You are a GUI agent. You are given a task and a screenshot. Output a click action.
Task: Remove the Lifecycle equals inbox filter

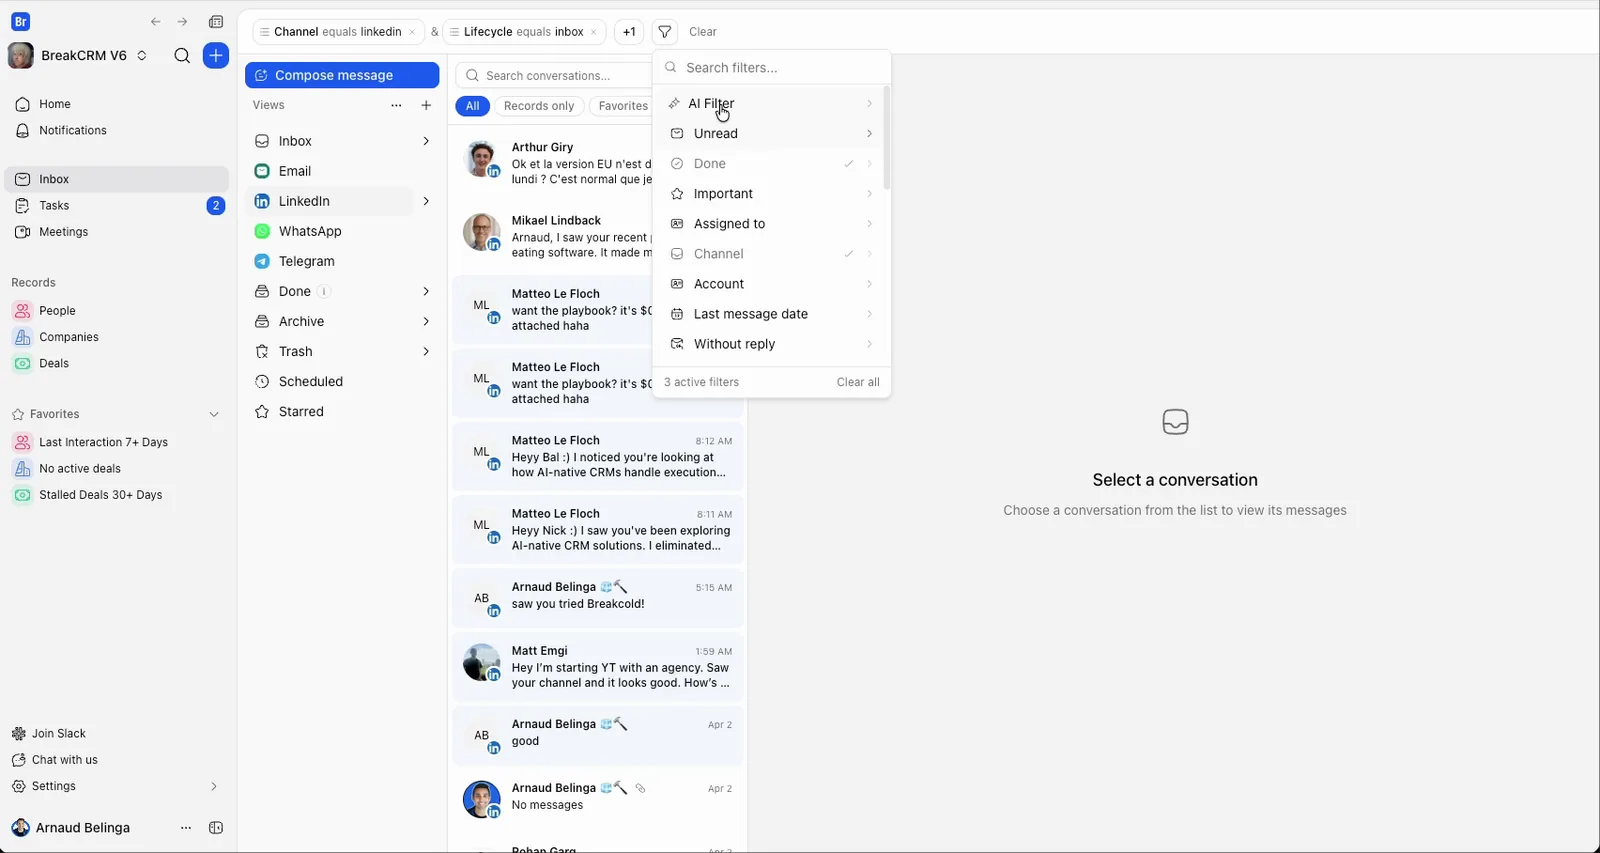594,32
